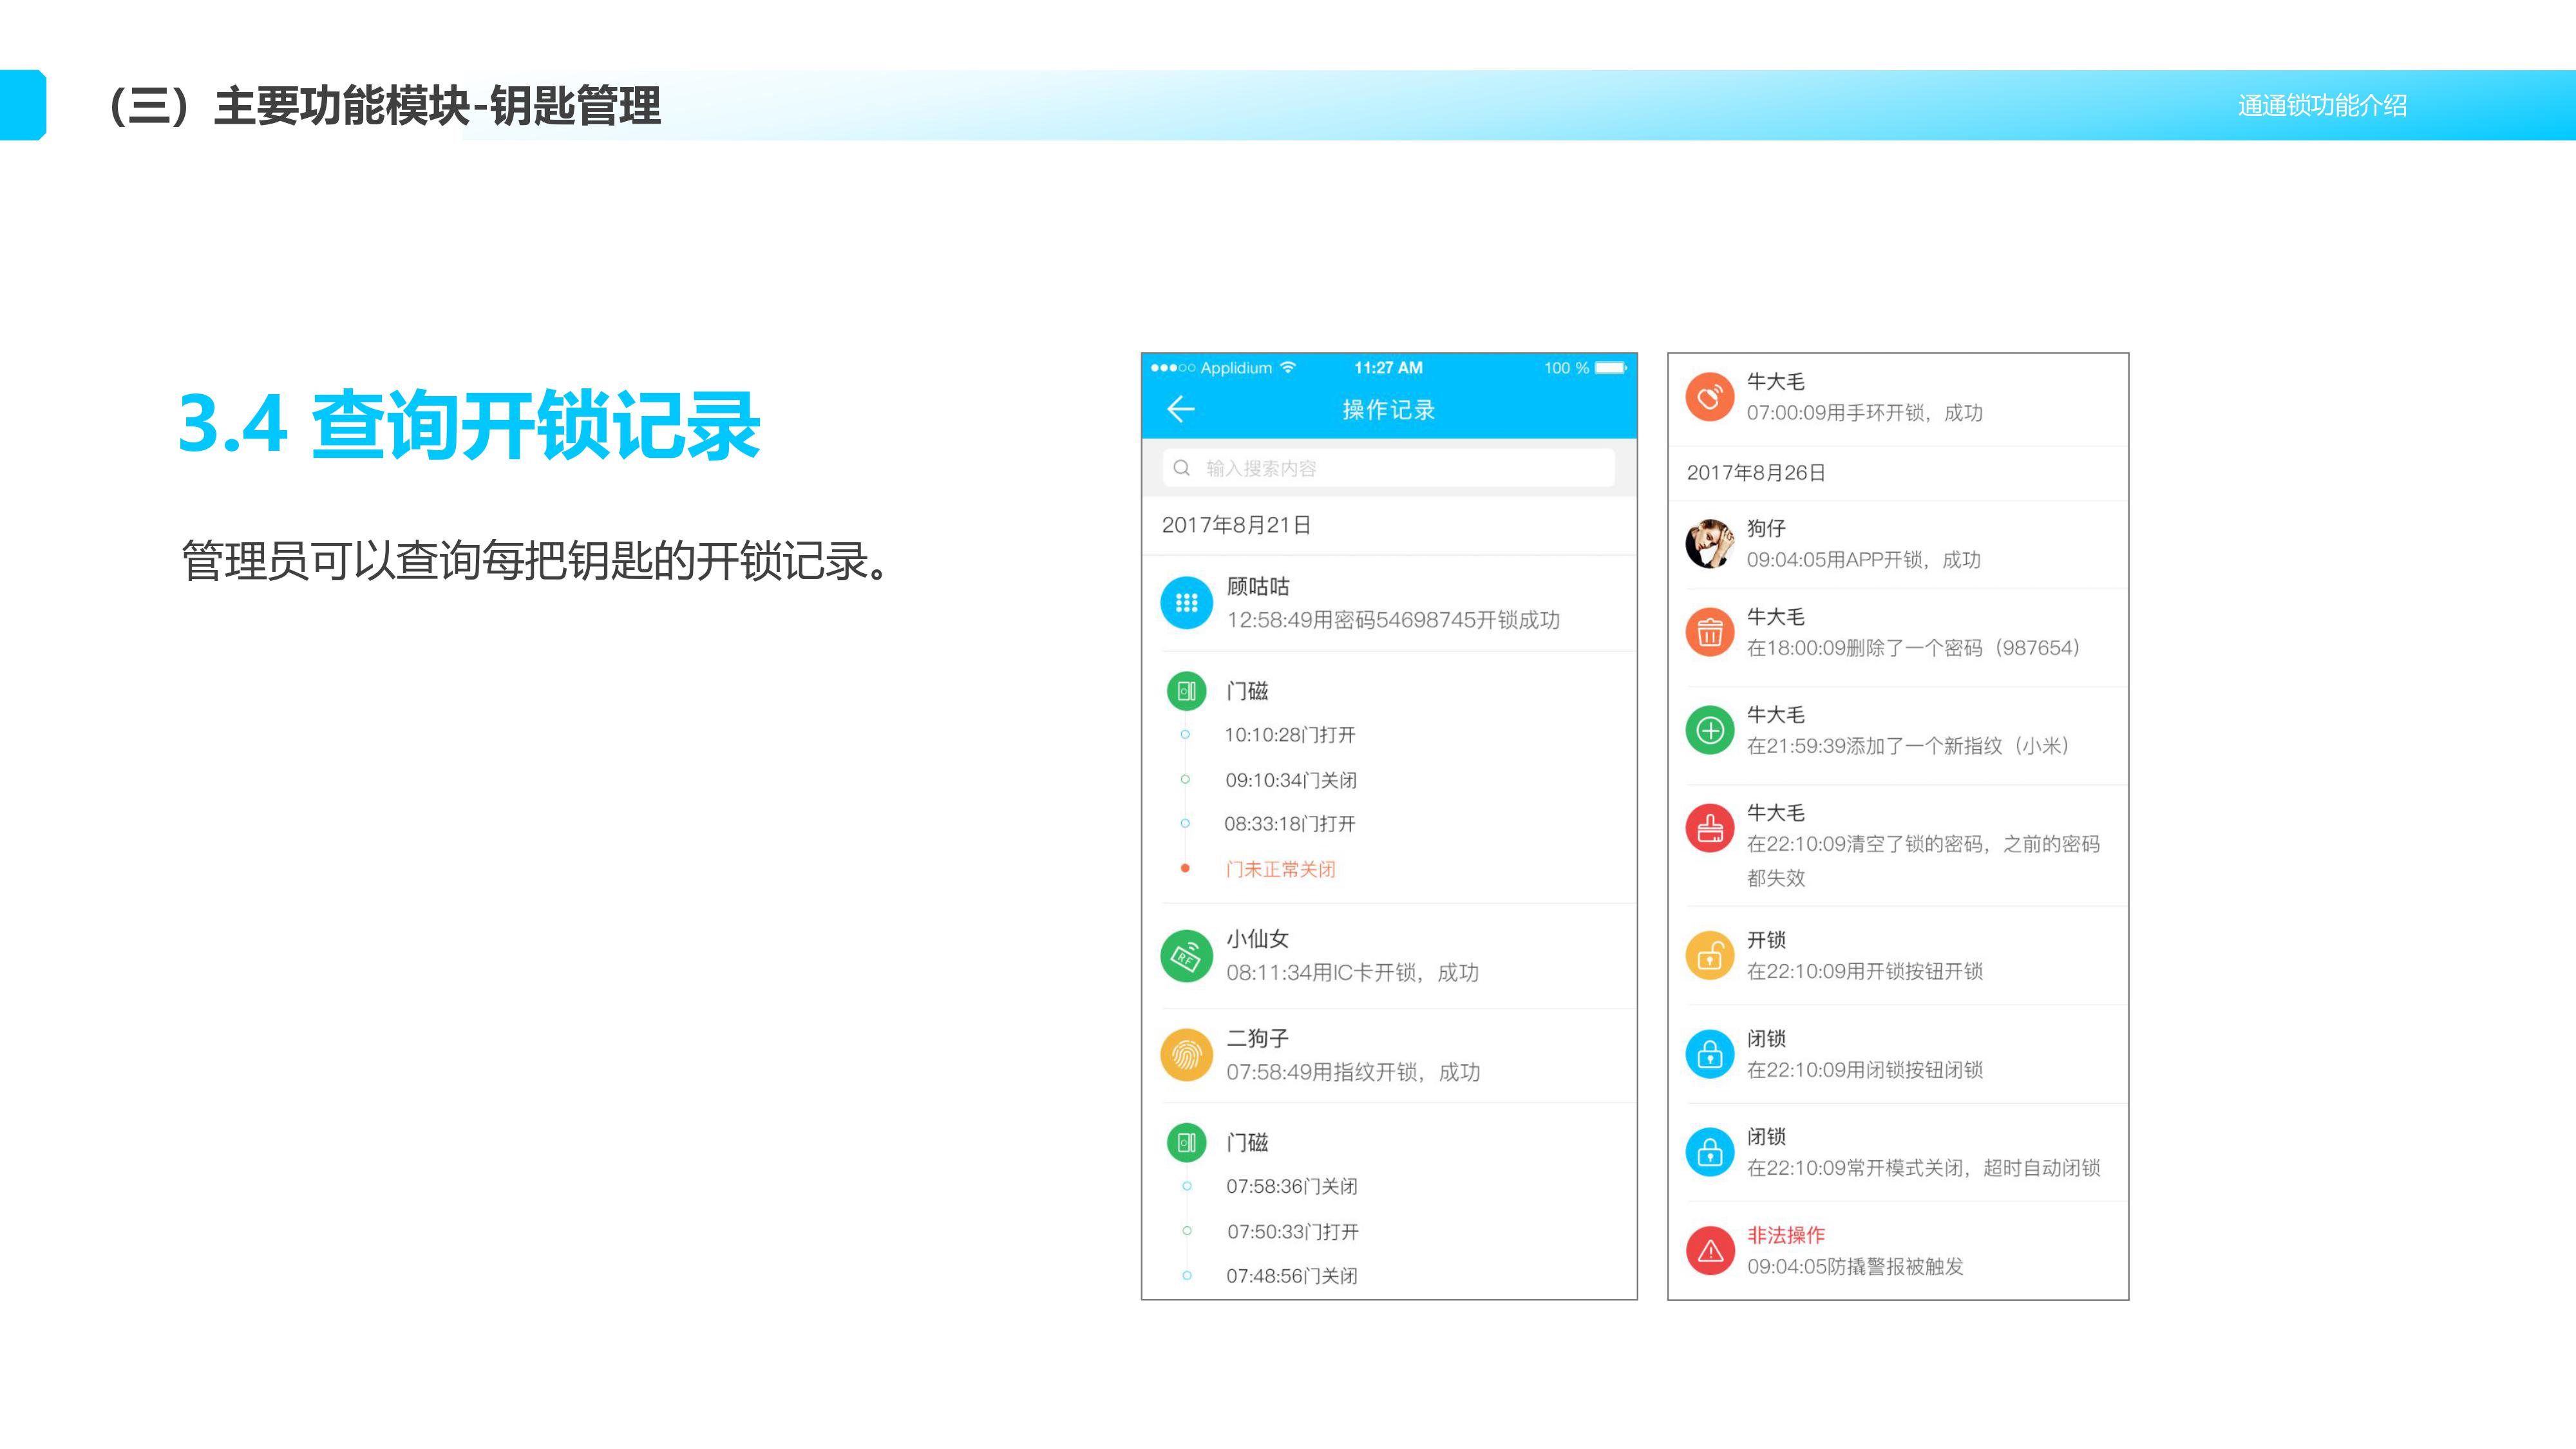Click the red warning triangle beside 非法操作

click(x=1710, y=1251)
